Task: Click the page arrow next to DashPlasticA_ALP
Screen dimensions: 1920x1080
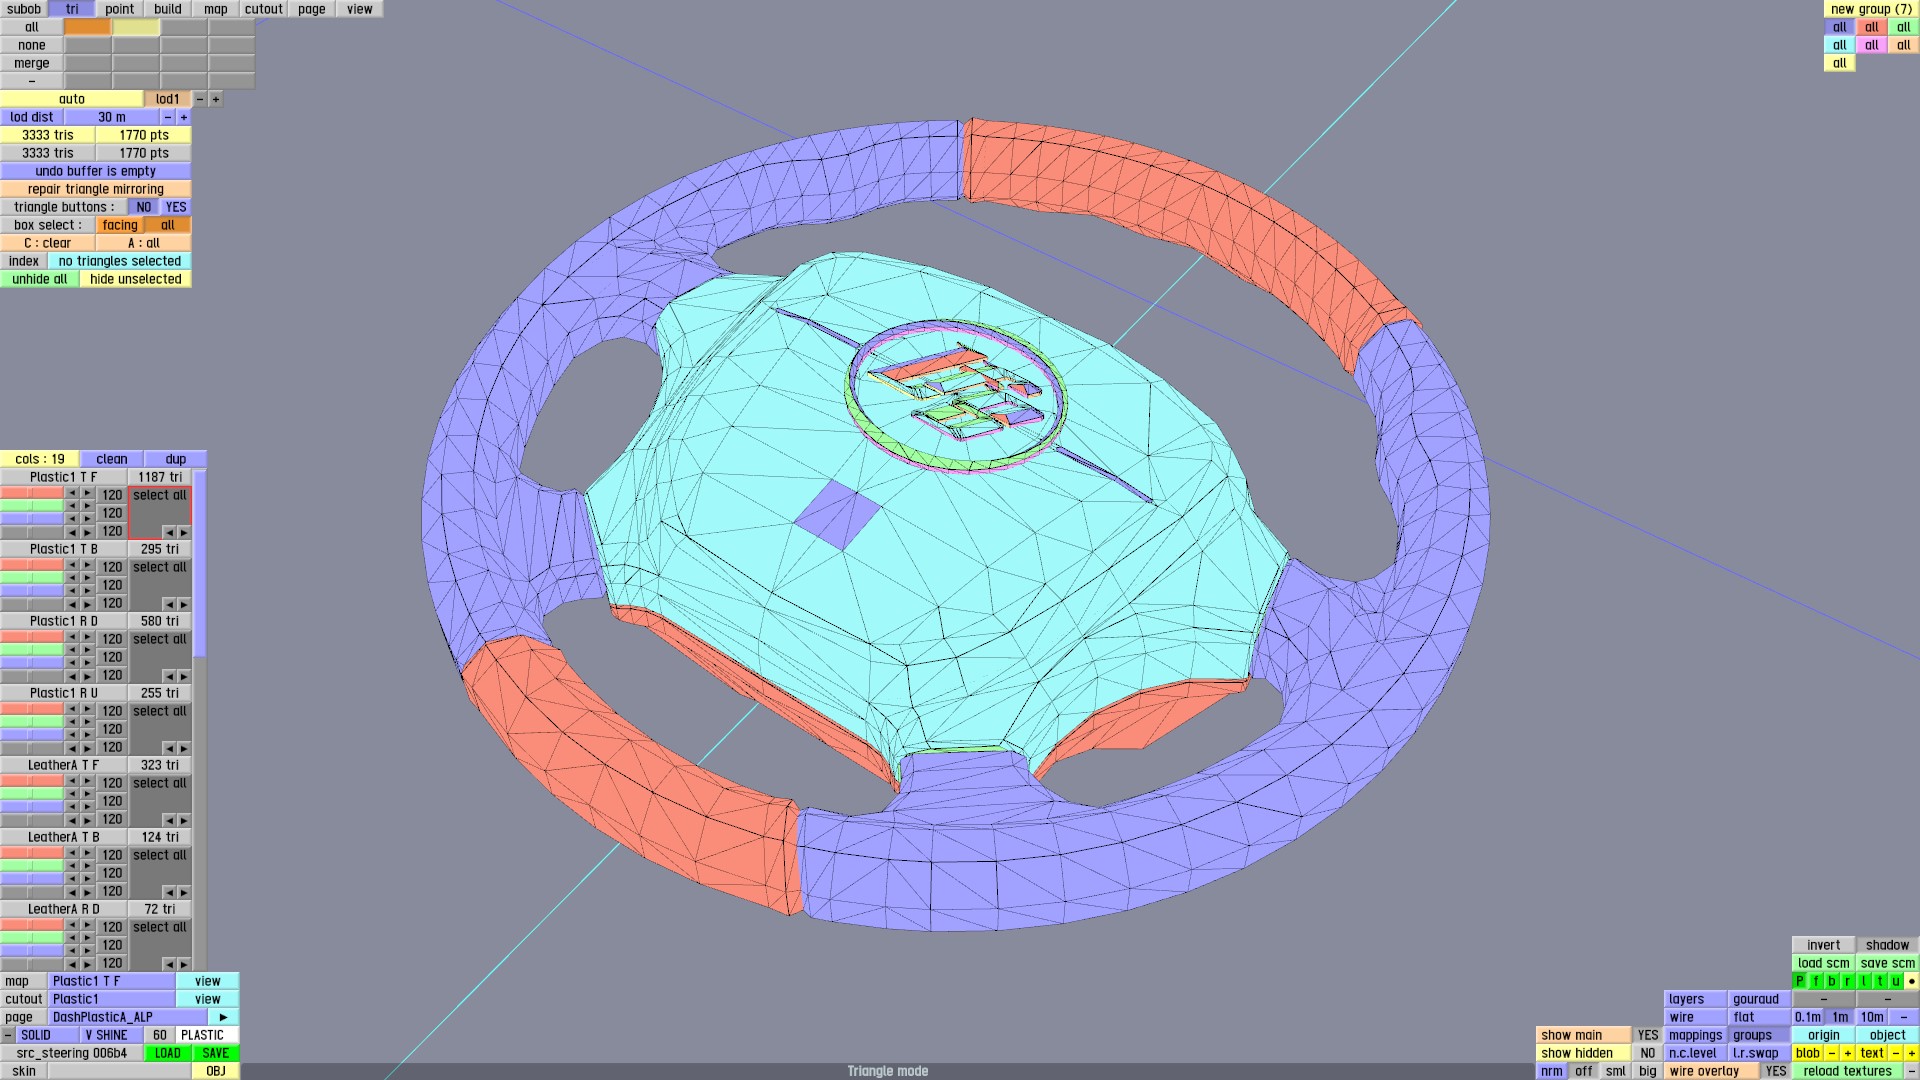Action: [223, 1017]
